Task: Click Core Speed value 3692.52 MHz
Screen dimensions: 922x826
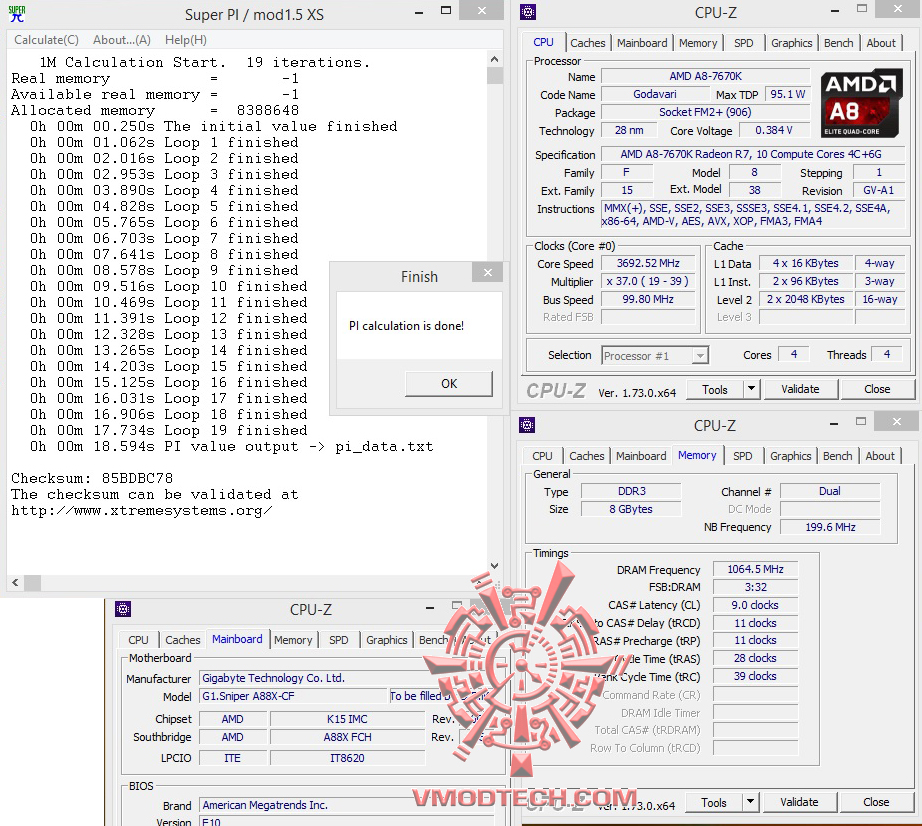Action: click(x=647, y=263)
